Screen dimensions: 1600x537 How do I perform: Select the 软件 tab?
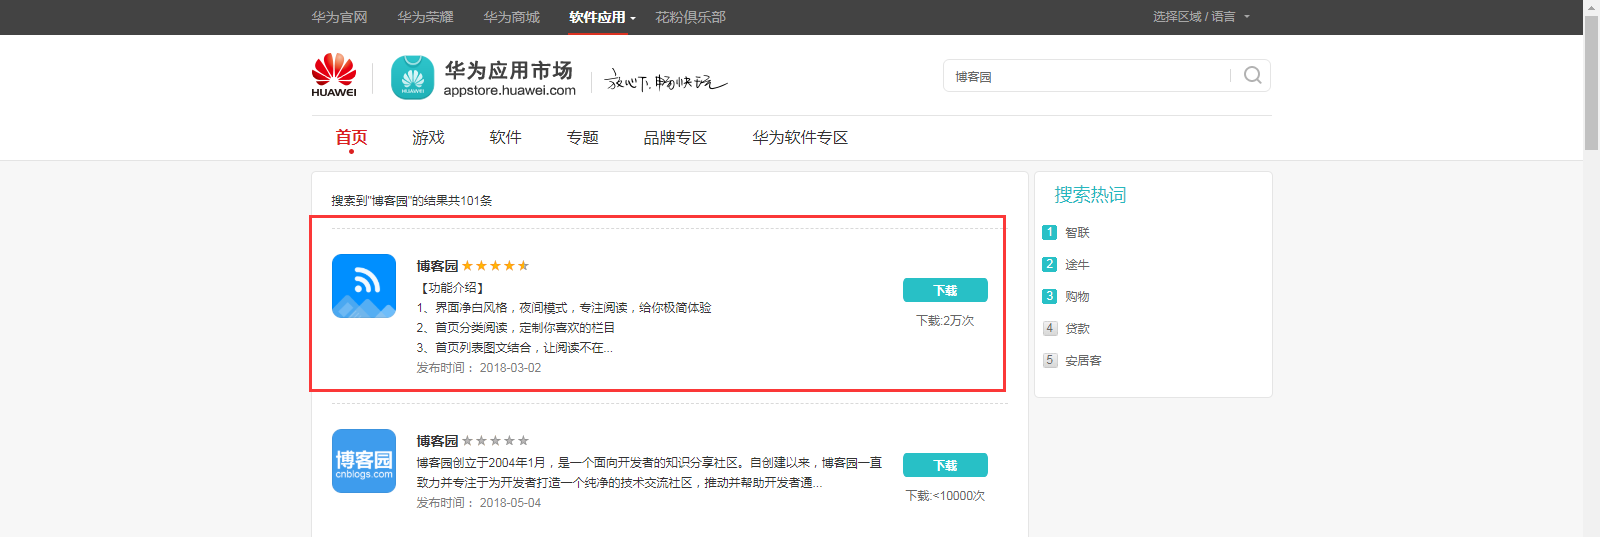tap(505, 137)
